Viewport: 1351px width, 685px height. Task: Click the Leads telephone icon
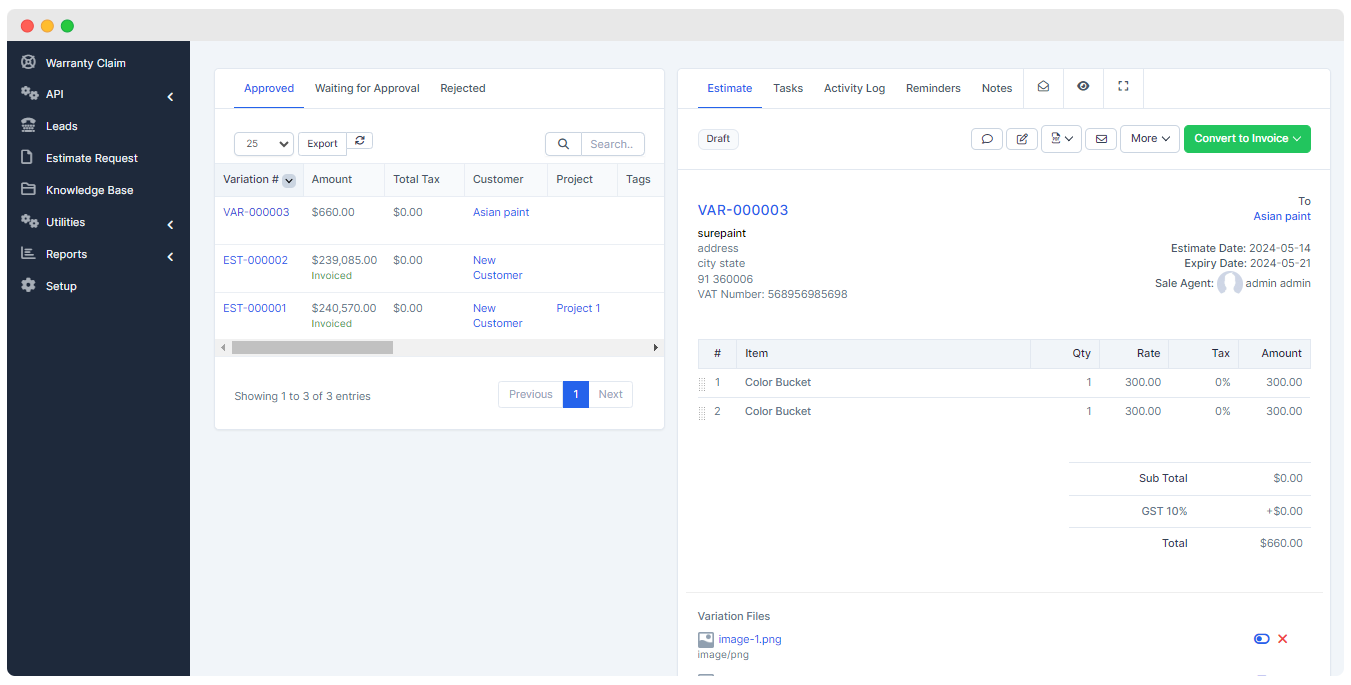(28, 126)
